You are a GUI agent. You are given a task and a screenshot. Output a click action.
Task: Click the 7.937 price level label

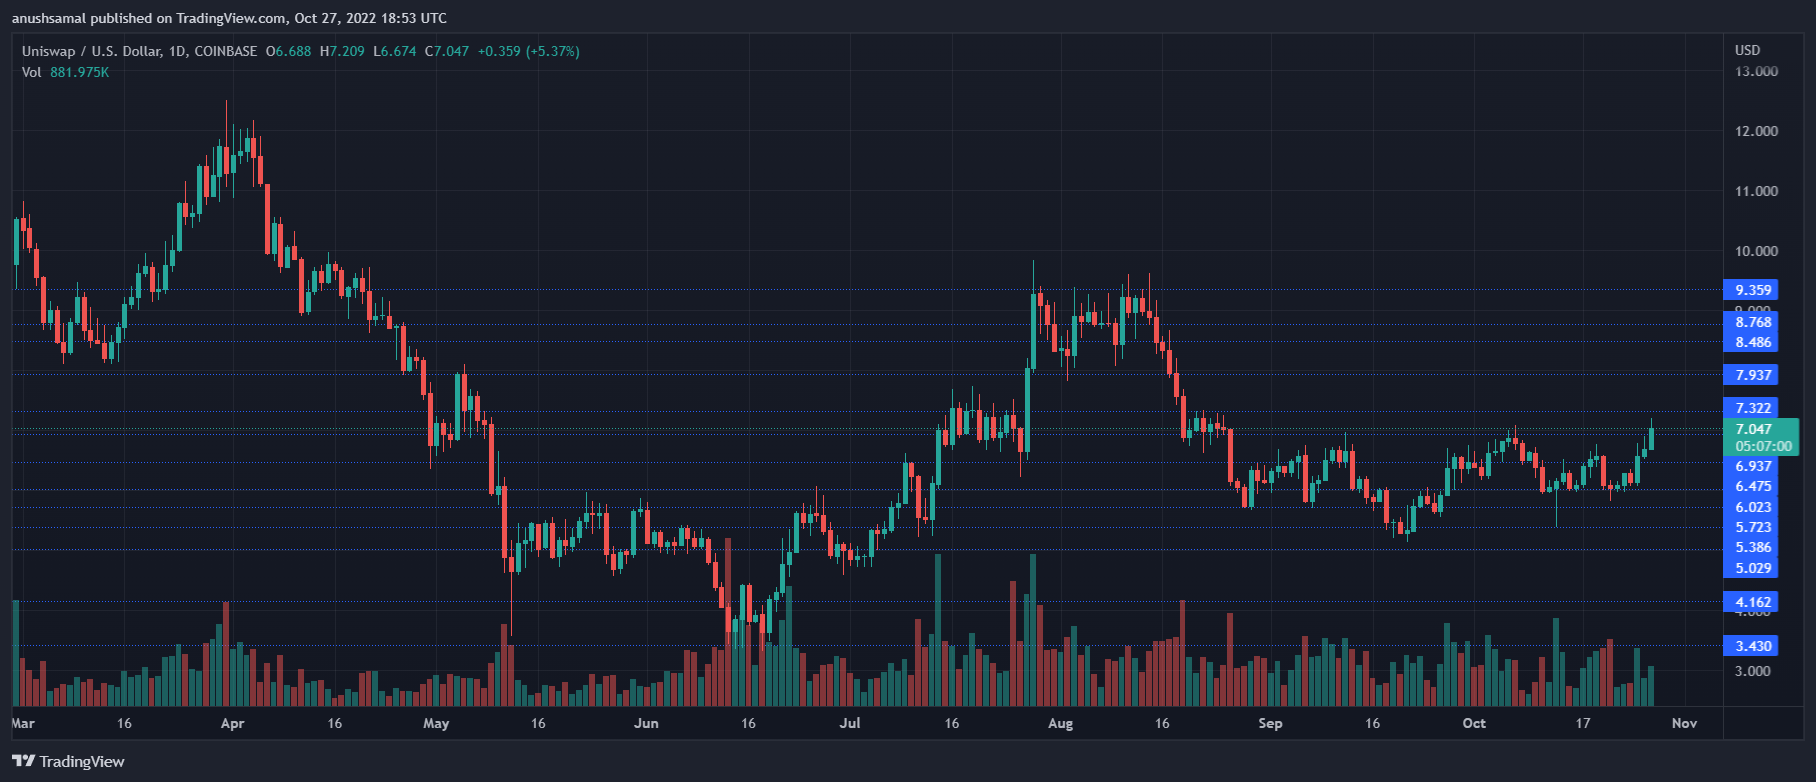click(1750, 375)
